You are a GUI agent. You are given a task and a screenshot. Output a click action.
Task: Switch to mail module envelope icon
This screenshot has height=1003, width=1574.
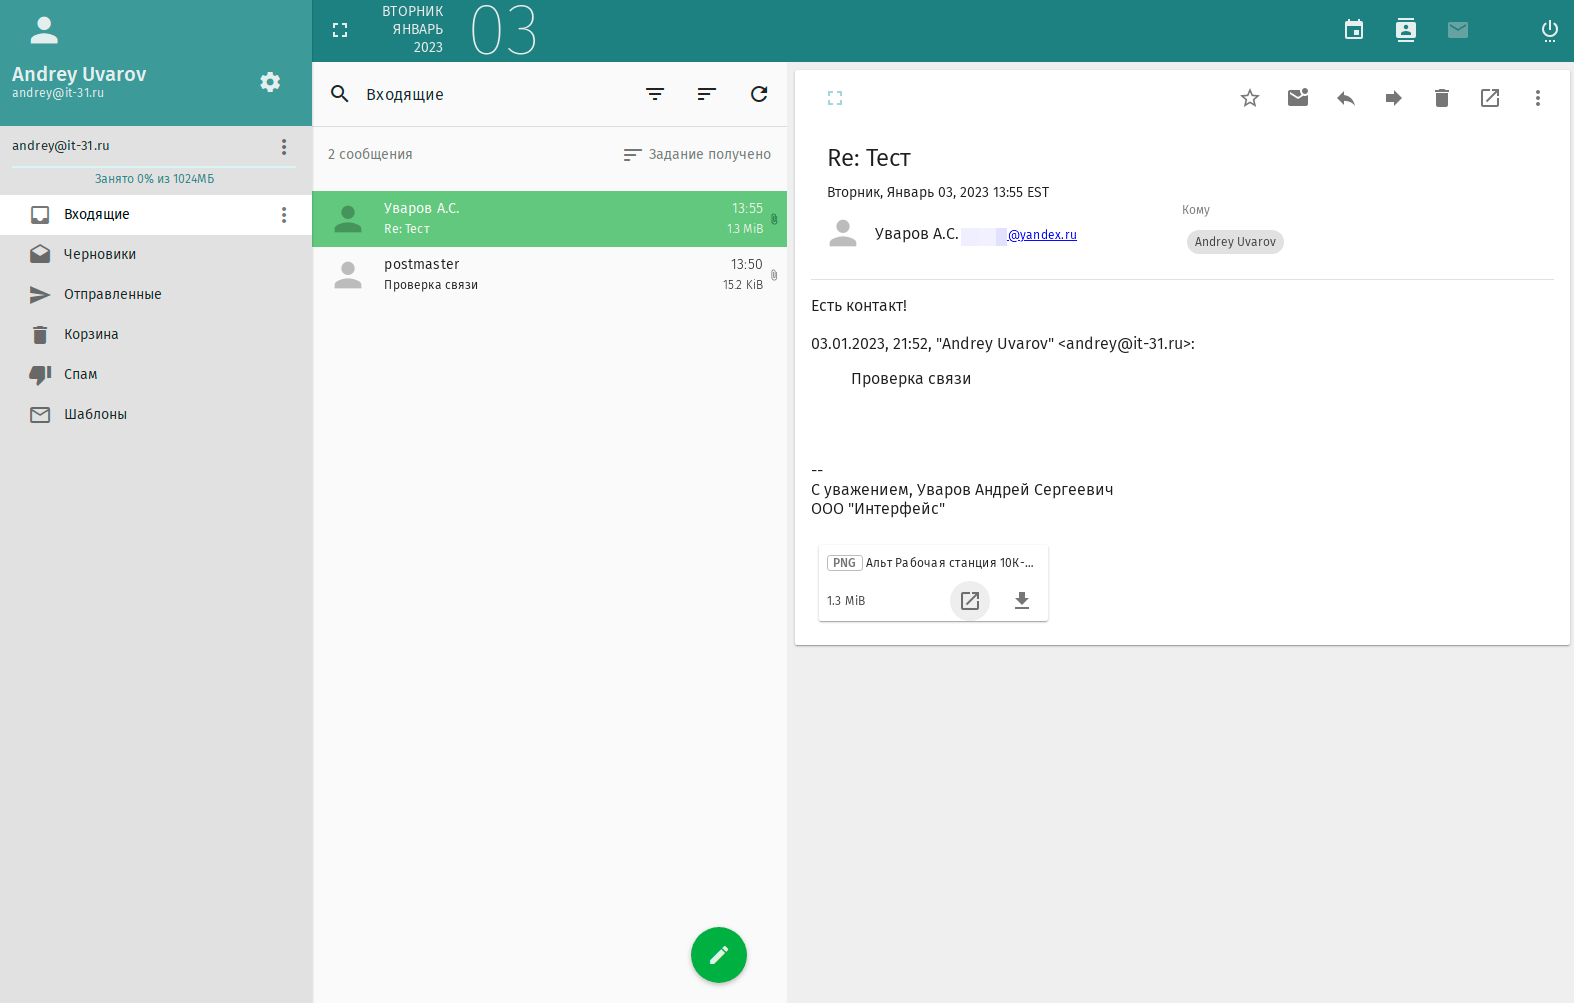click(x=1458, y=30)
